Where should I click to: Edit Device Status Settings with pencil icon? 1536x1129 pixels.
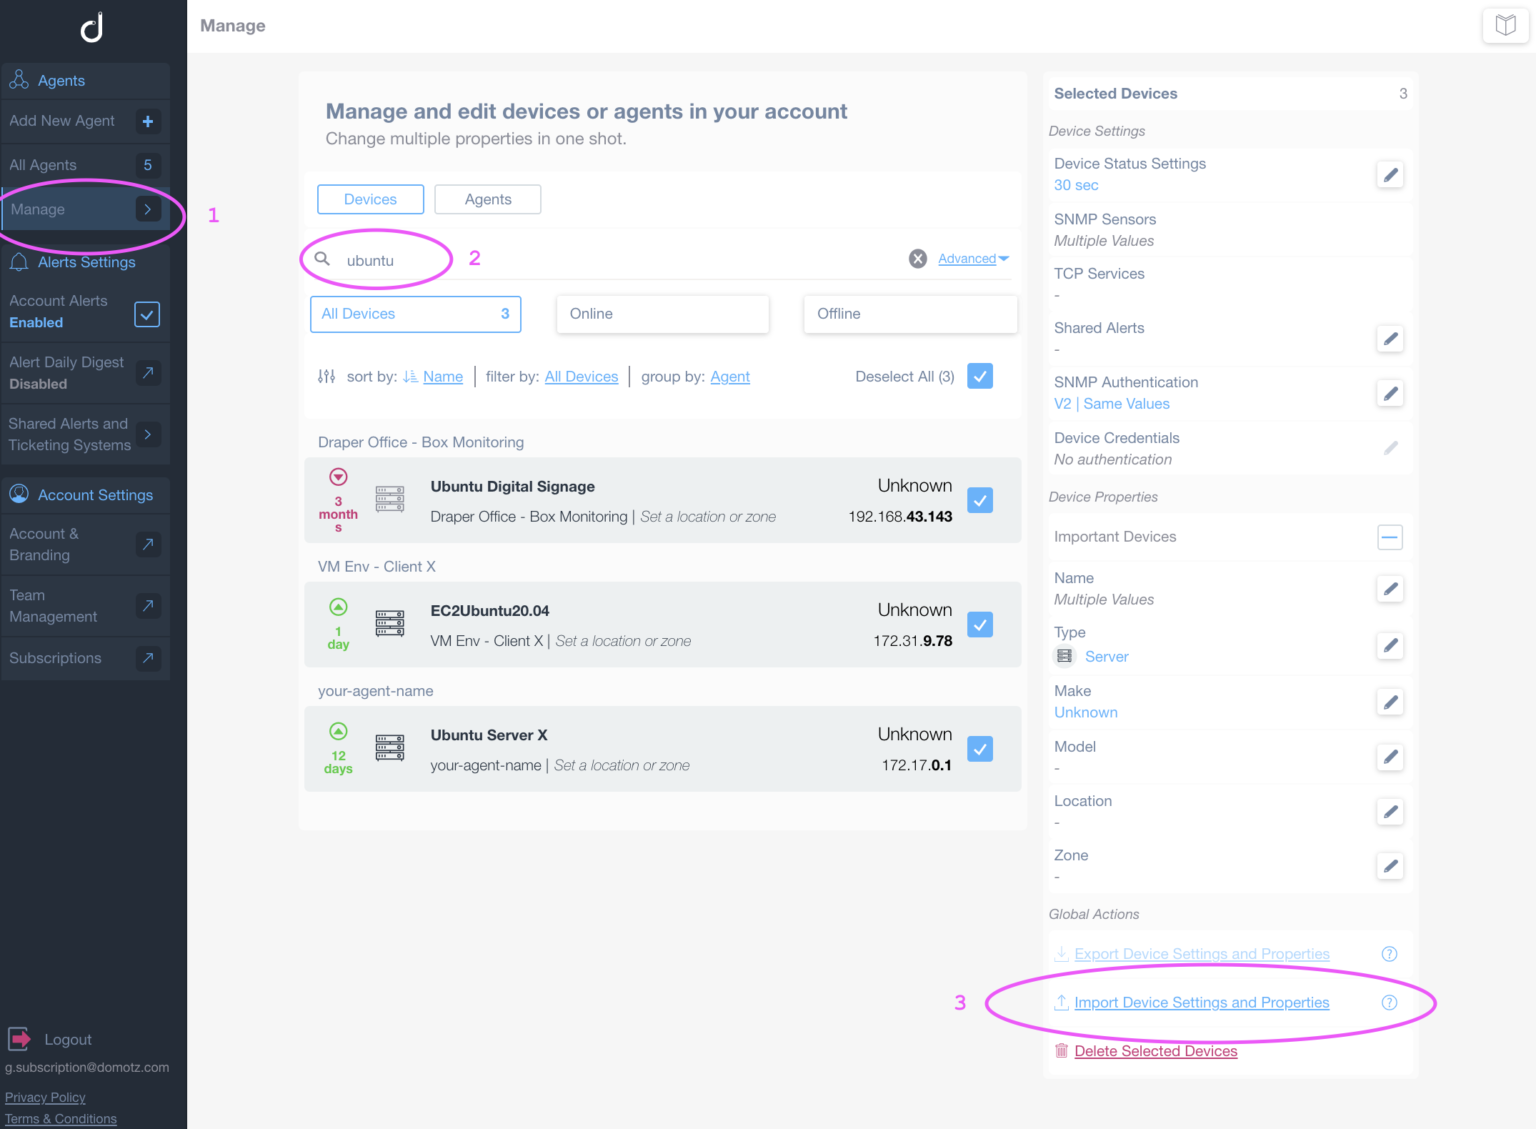1390,174
